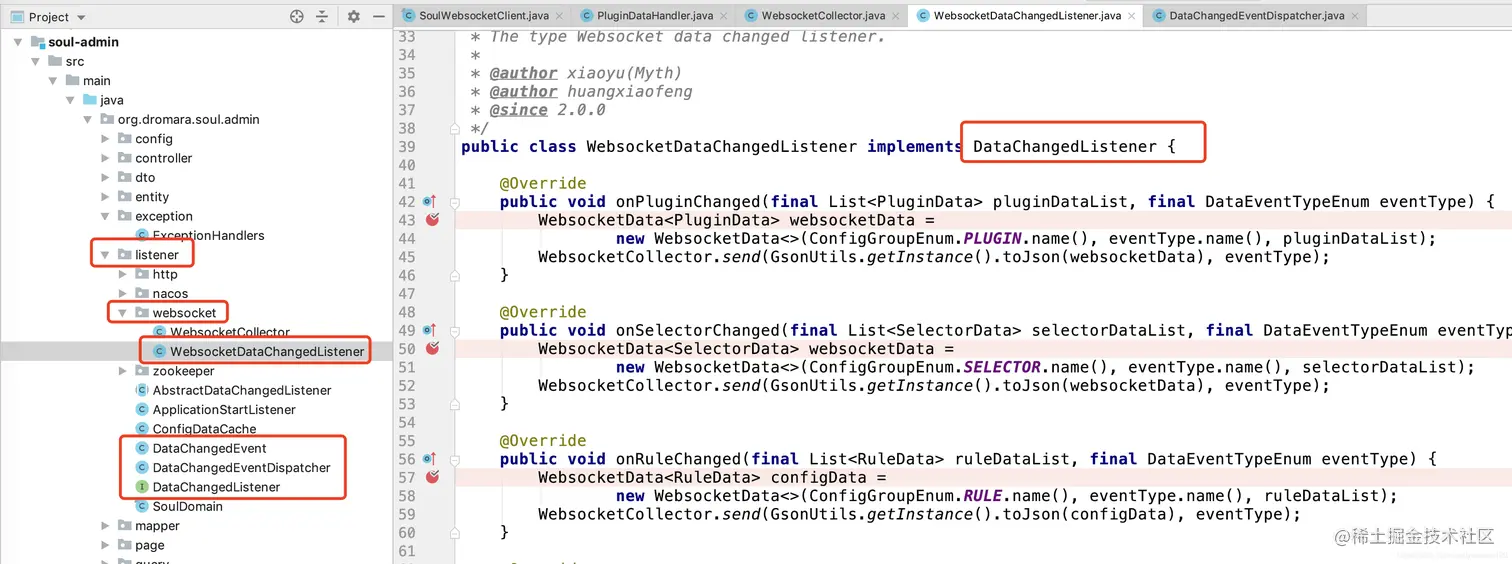Toggle the breakpoint on line 50
The height and width of the screenshot is (564, 1512).
[x=432, y=348]
